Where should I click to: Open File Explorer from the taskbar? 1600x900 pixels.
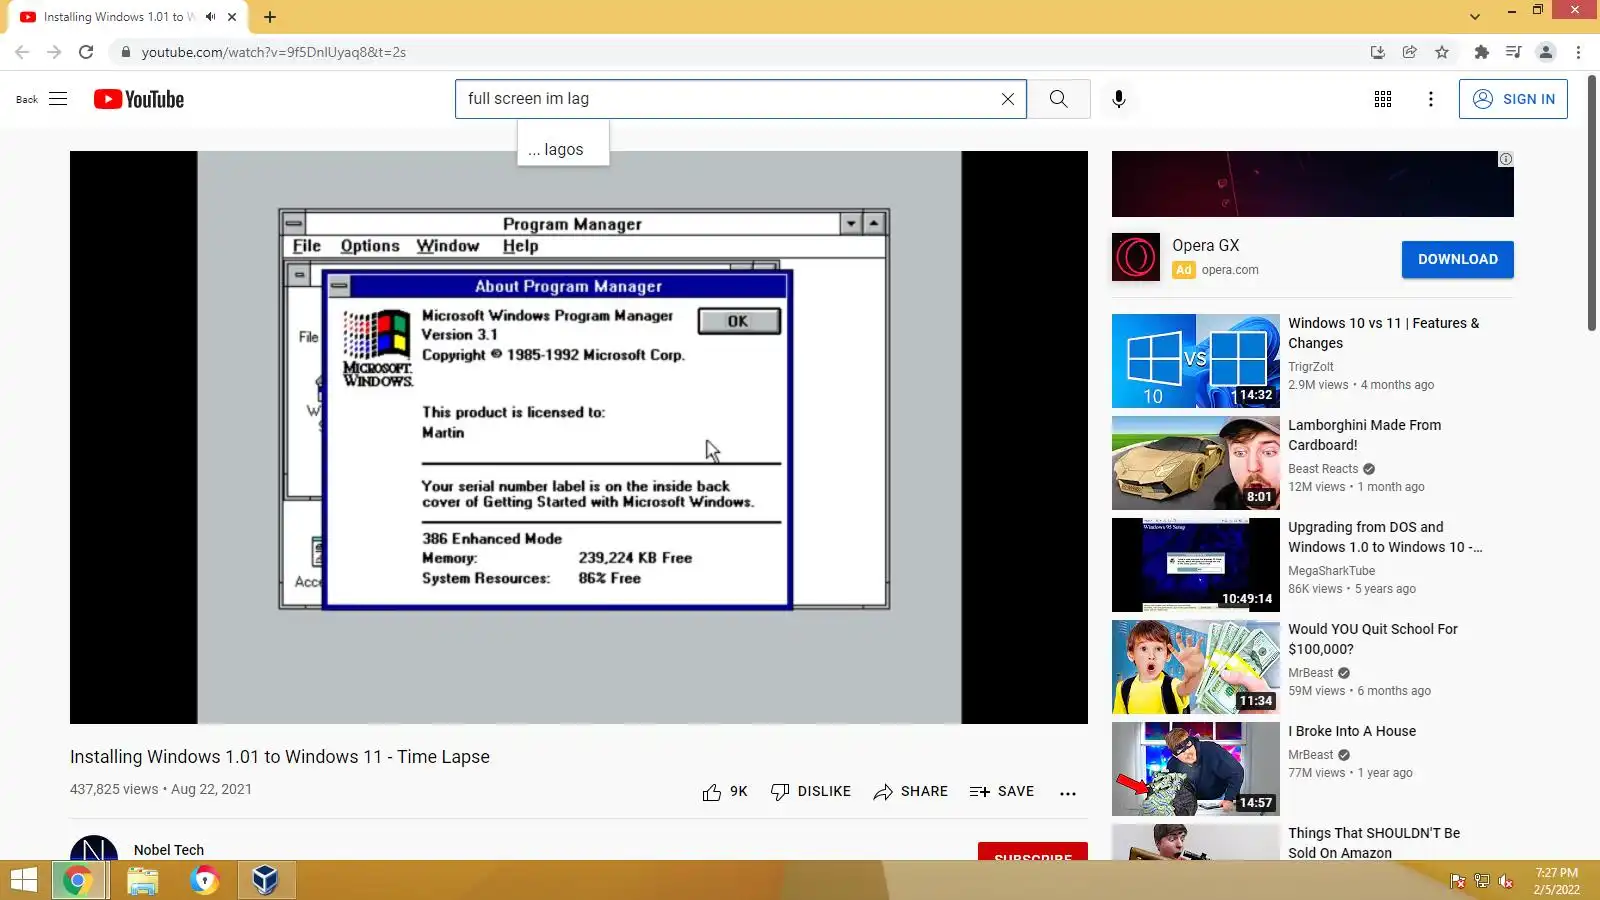pos(142,880)
